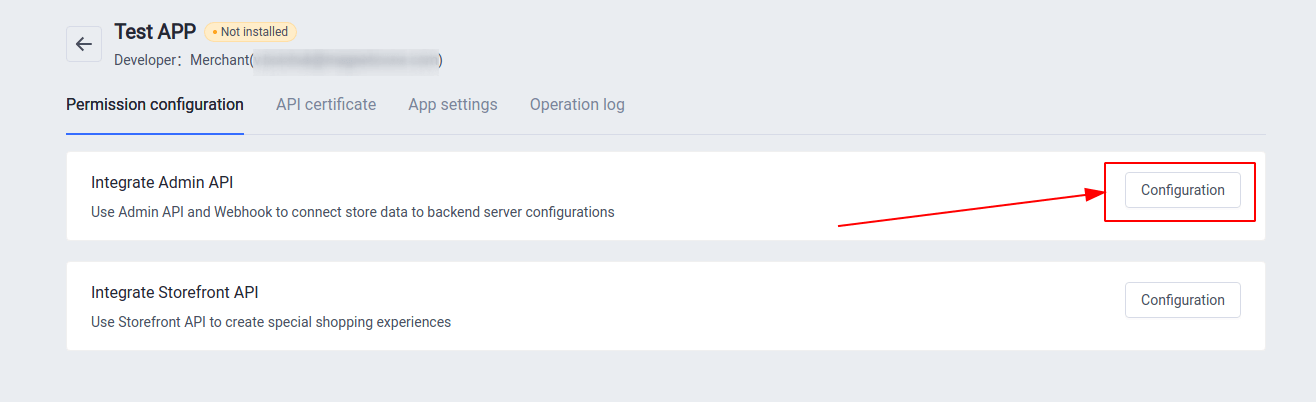Screen dimensions: 1316x402
Task: Click the Developer label text
Action: click(x=148, y=60)
